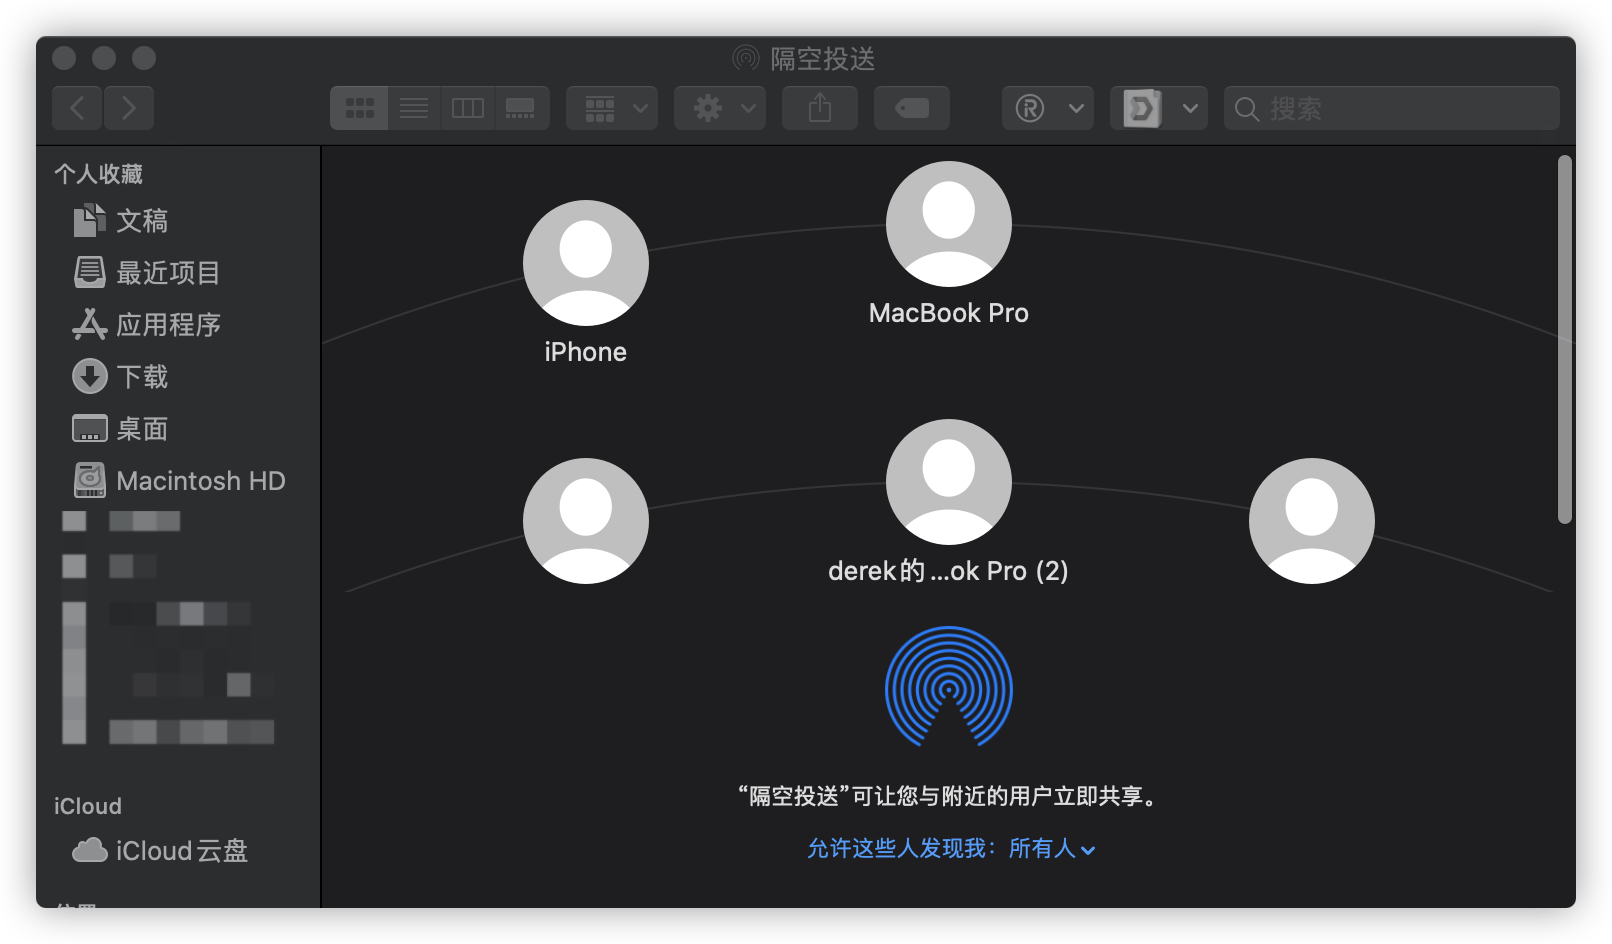Change the 所有人 discoverability setting
Viewport: 1612px width, 944px height.
(x=1050, y=848)
